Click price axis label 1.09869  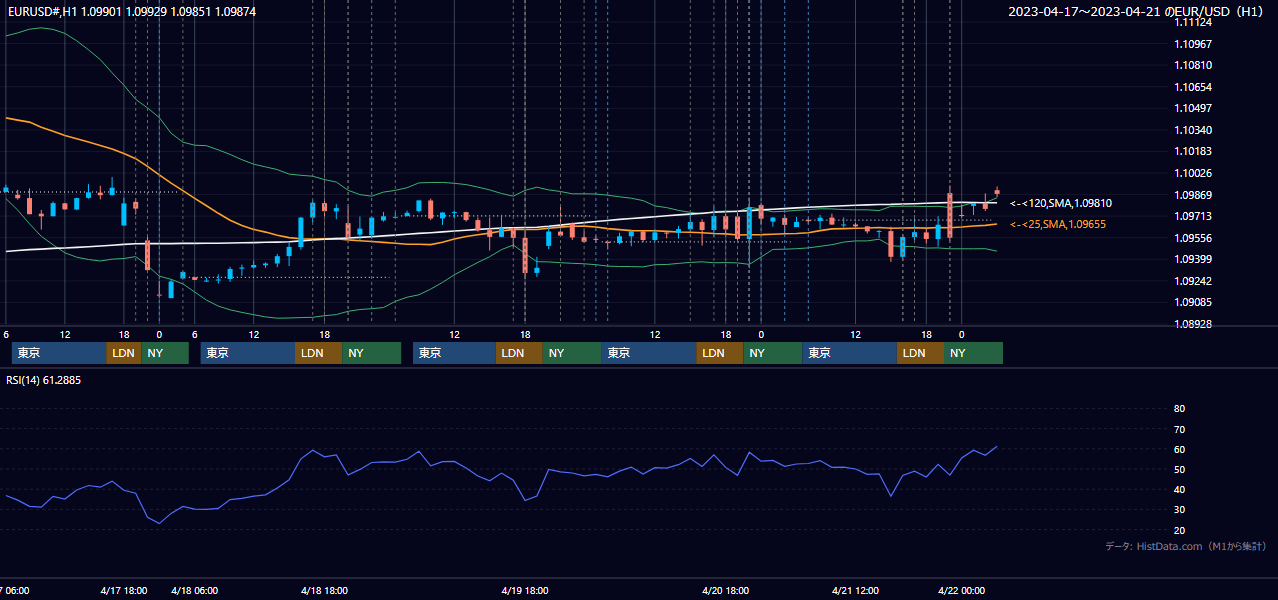tap(1192, 195)
